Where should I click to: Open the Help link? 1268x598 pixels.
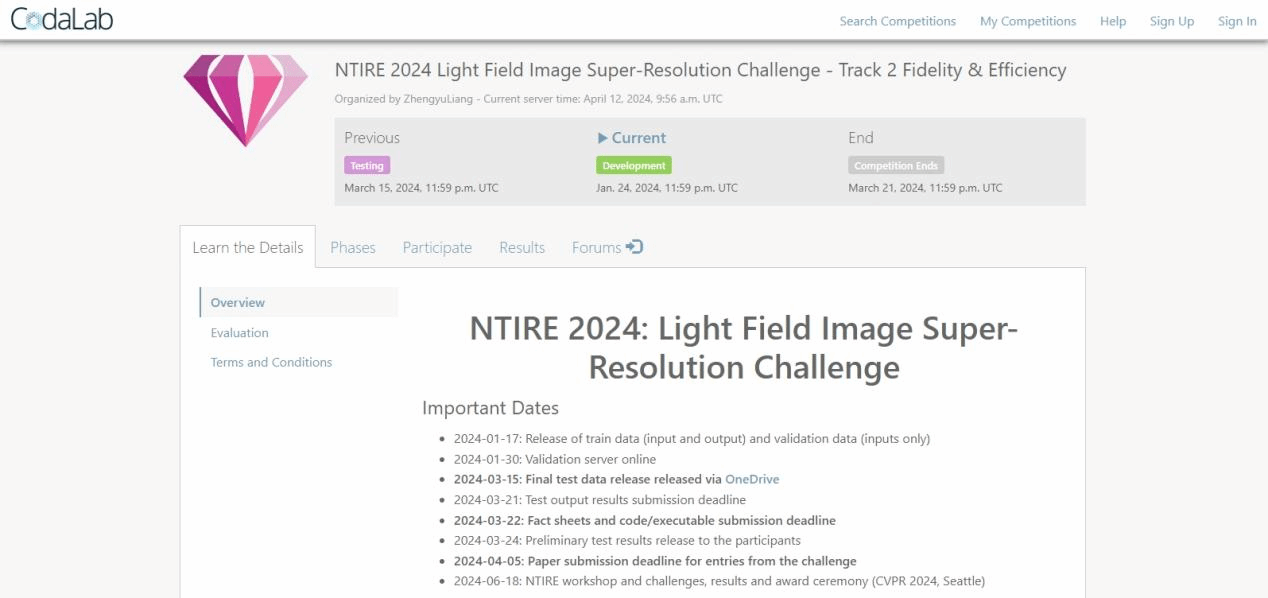click(1112, 21)
